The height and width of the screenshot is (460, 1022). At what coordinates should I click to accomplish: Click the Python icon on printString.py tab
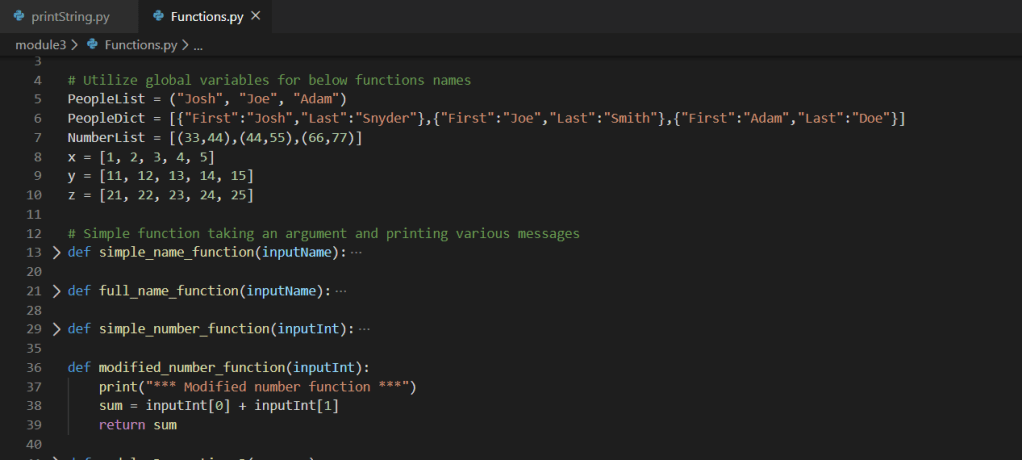click(x=18, y=17)
